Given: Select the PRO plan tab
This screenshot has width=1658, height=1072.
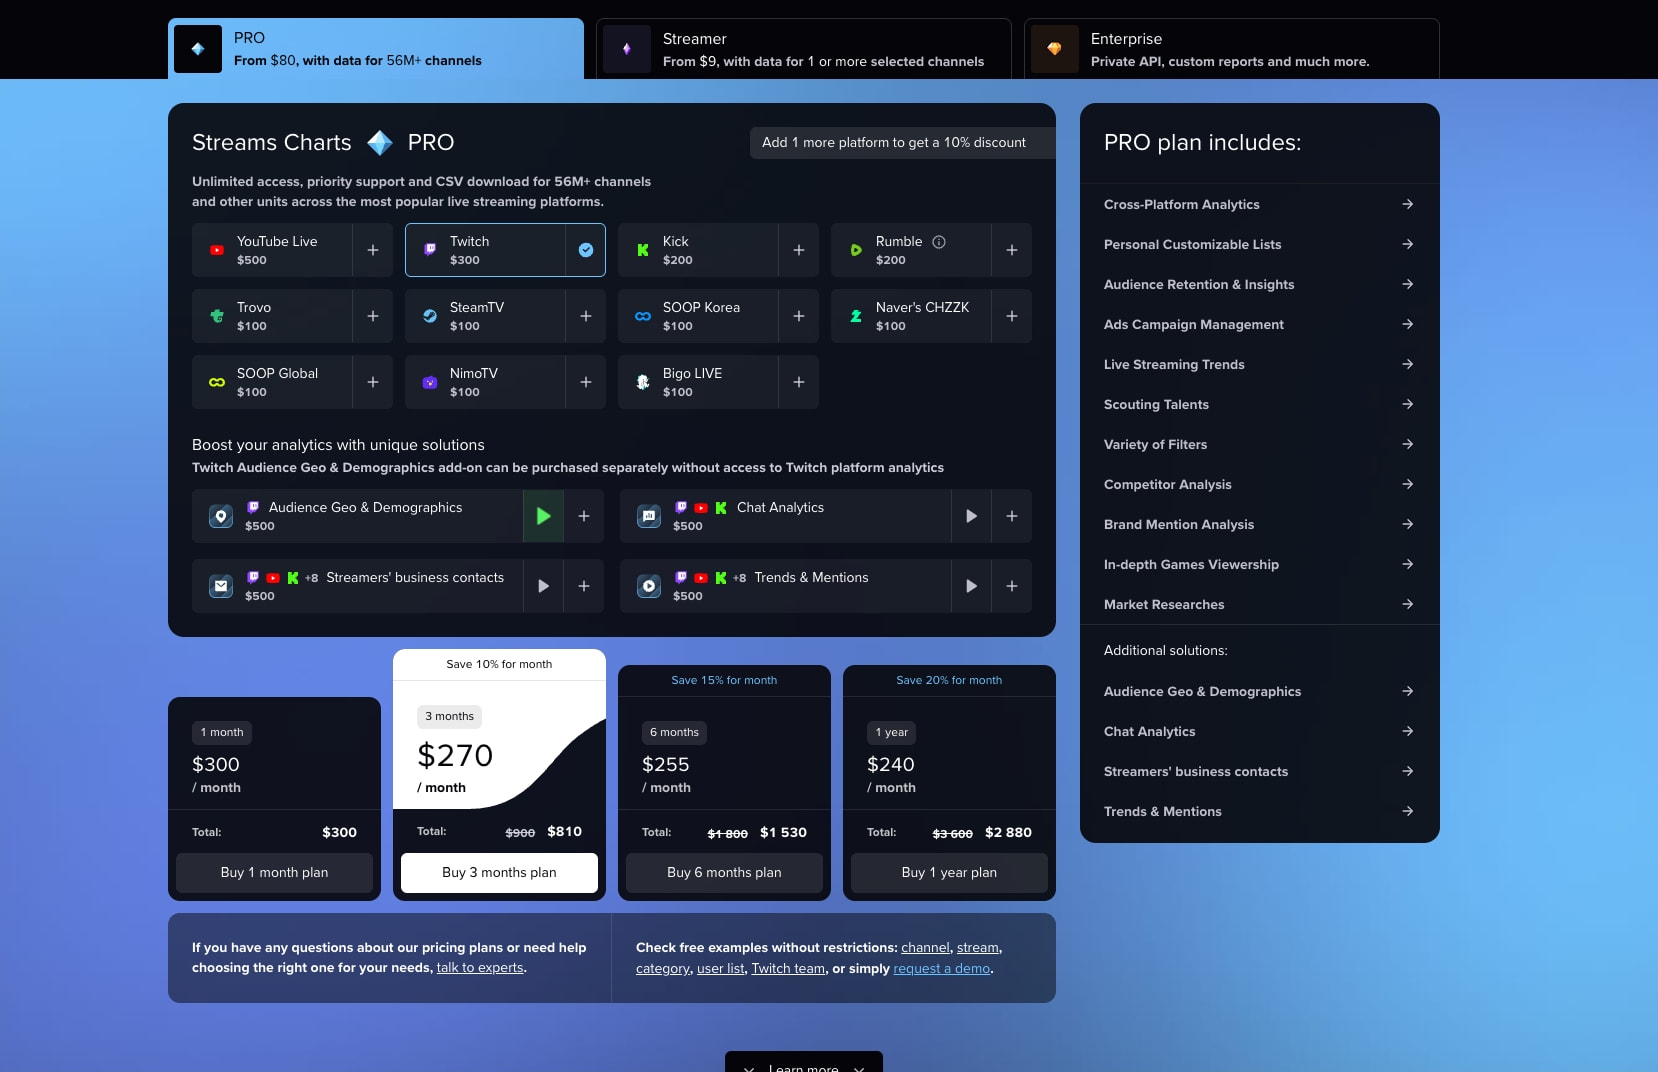Looking at the screenshot, I should (x=376, y=49).
